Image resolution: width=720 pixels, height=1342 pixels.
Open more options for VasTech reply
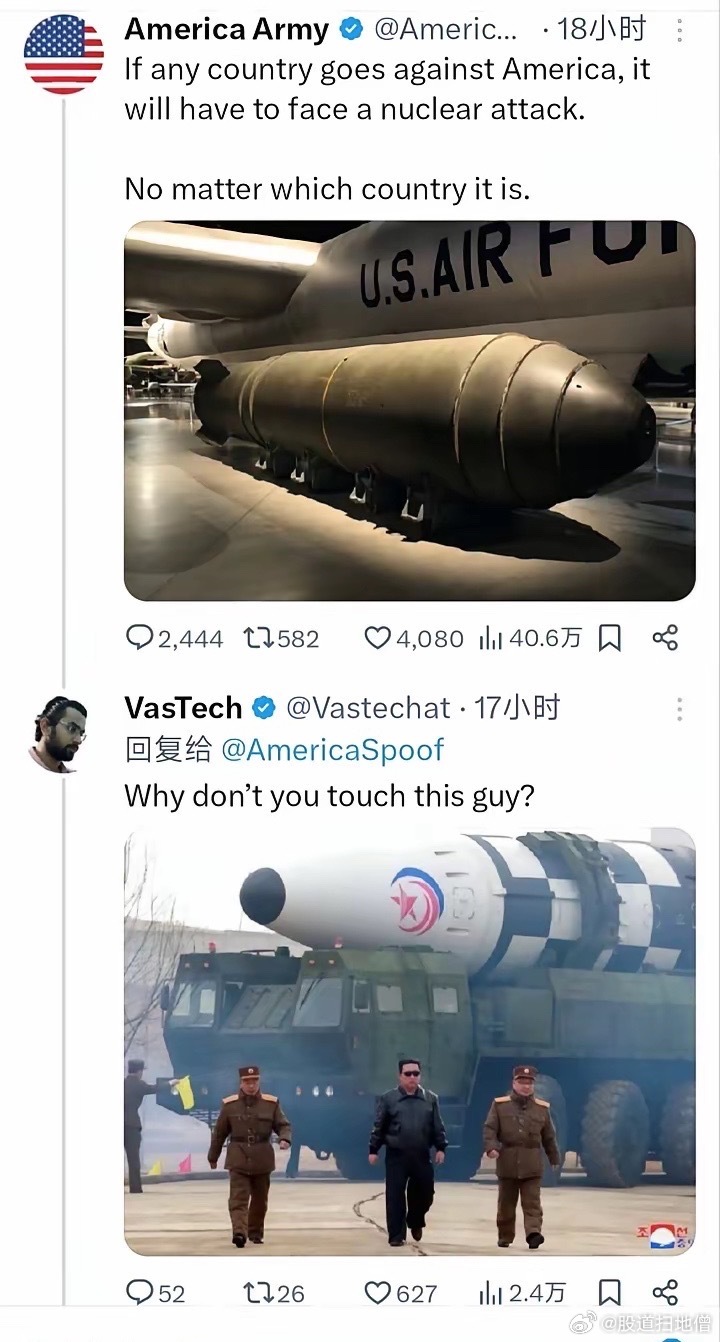click(x=680, y=709)
